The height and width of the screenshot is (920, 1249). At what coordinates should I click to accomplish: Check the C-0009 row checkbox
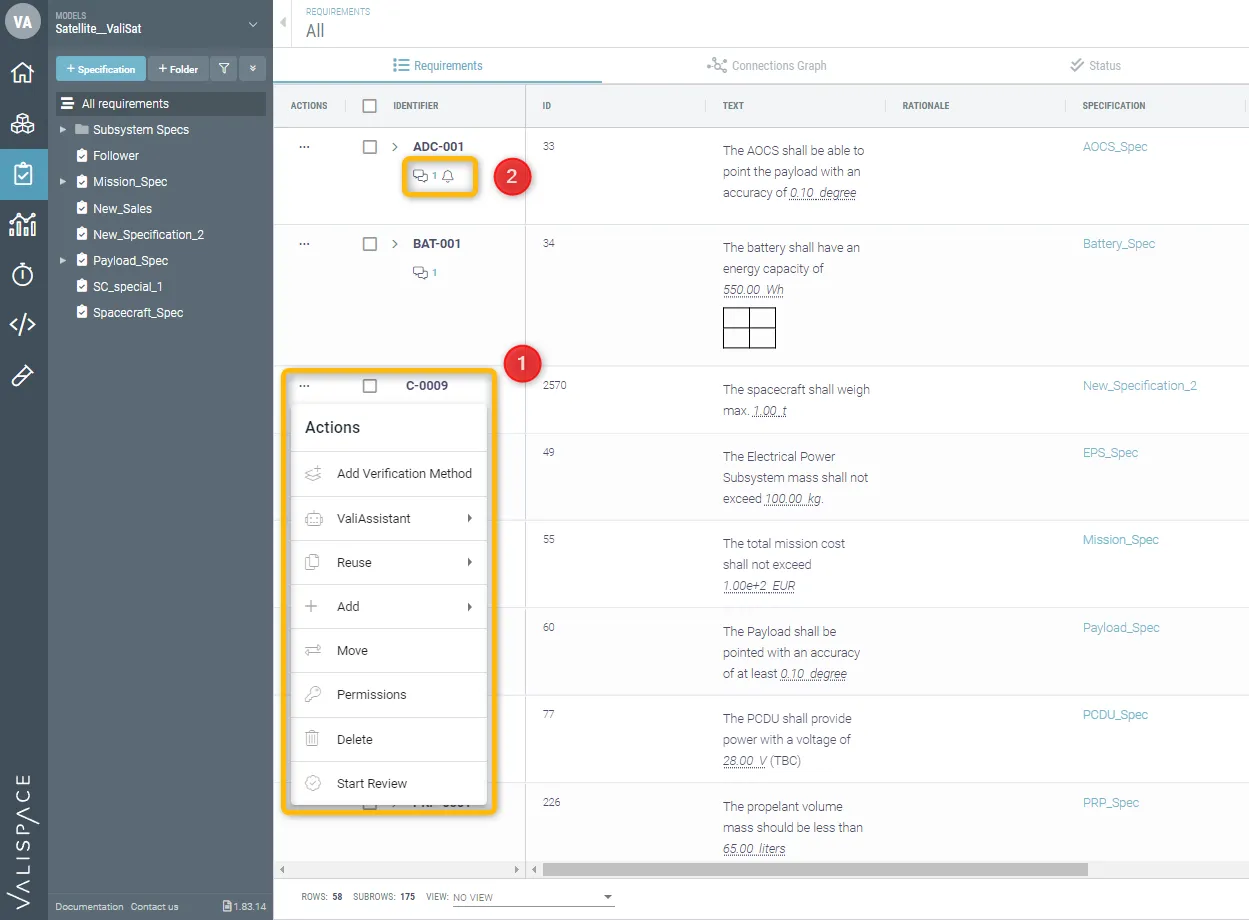pyautogui.click(x=370, y=386)
